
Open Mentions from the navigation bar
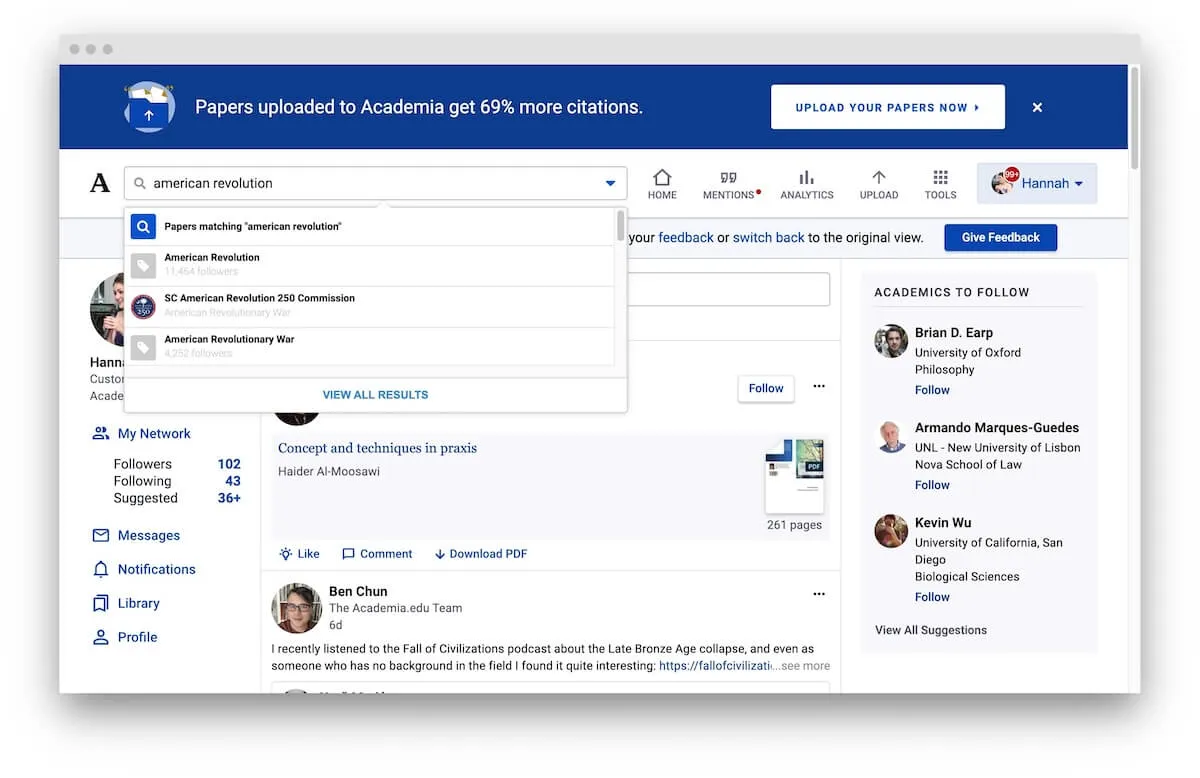[731, 184]
